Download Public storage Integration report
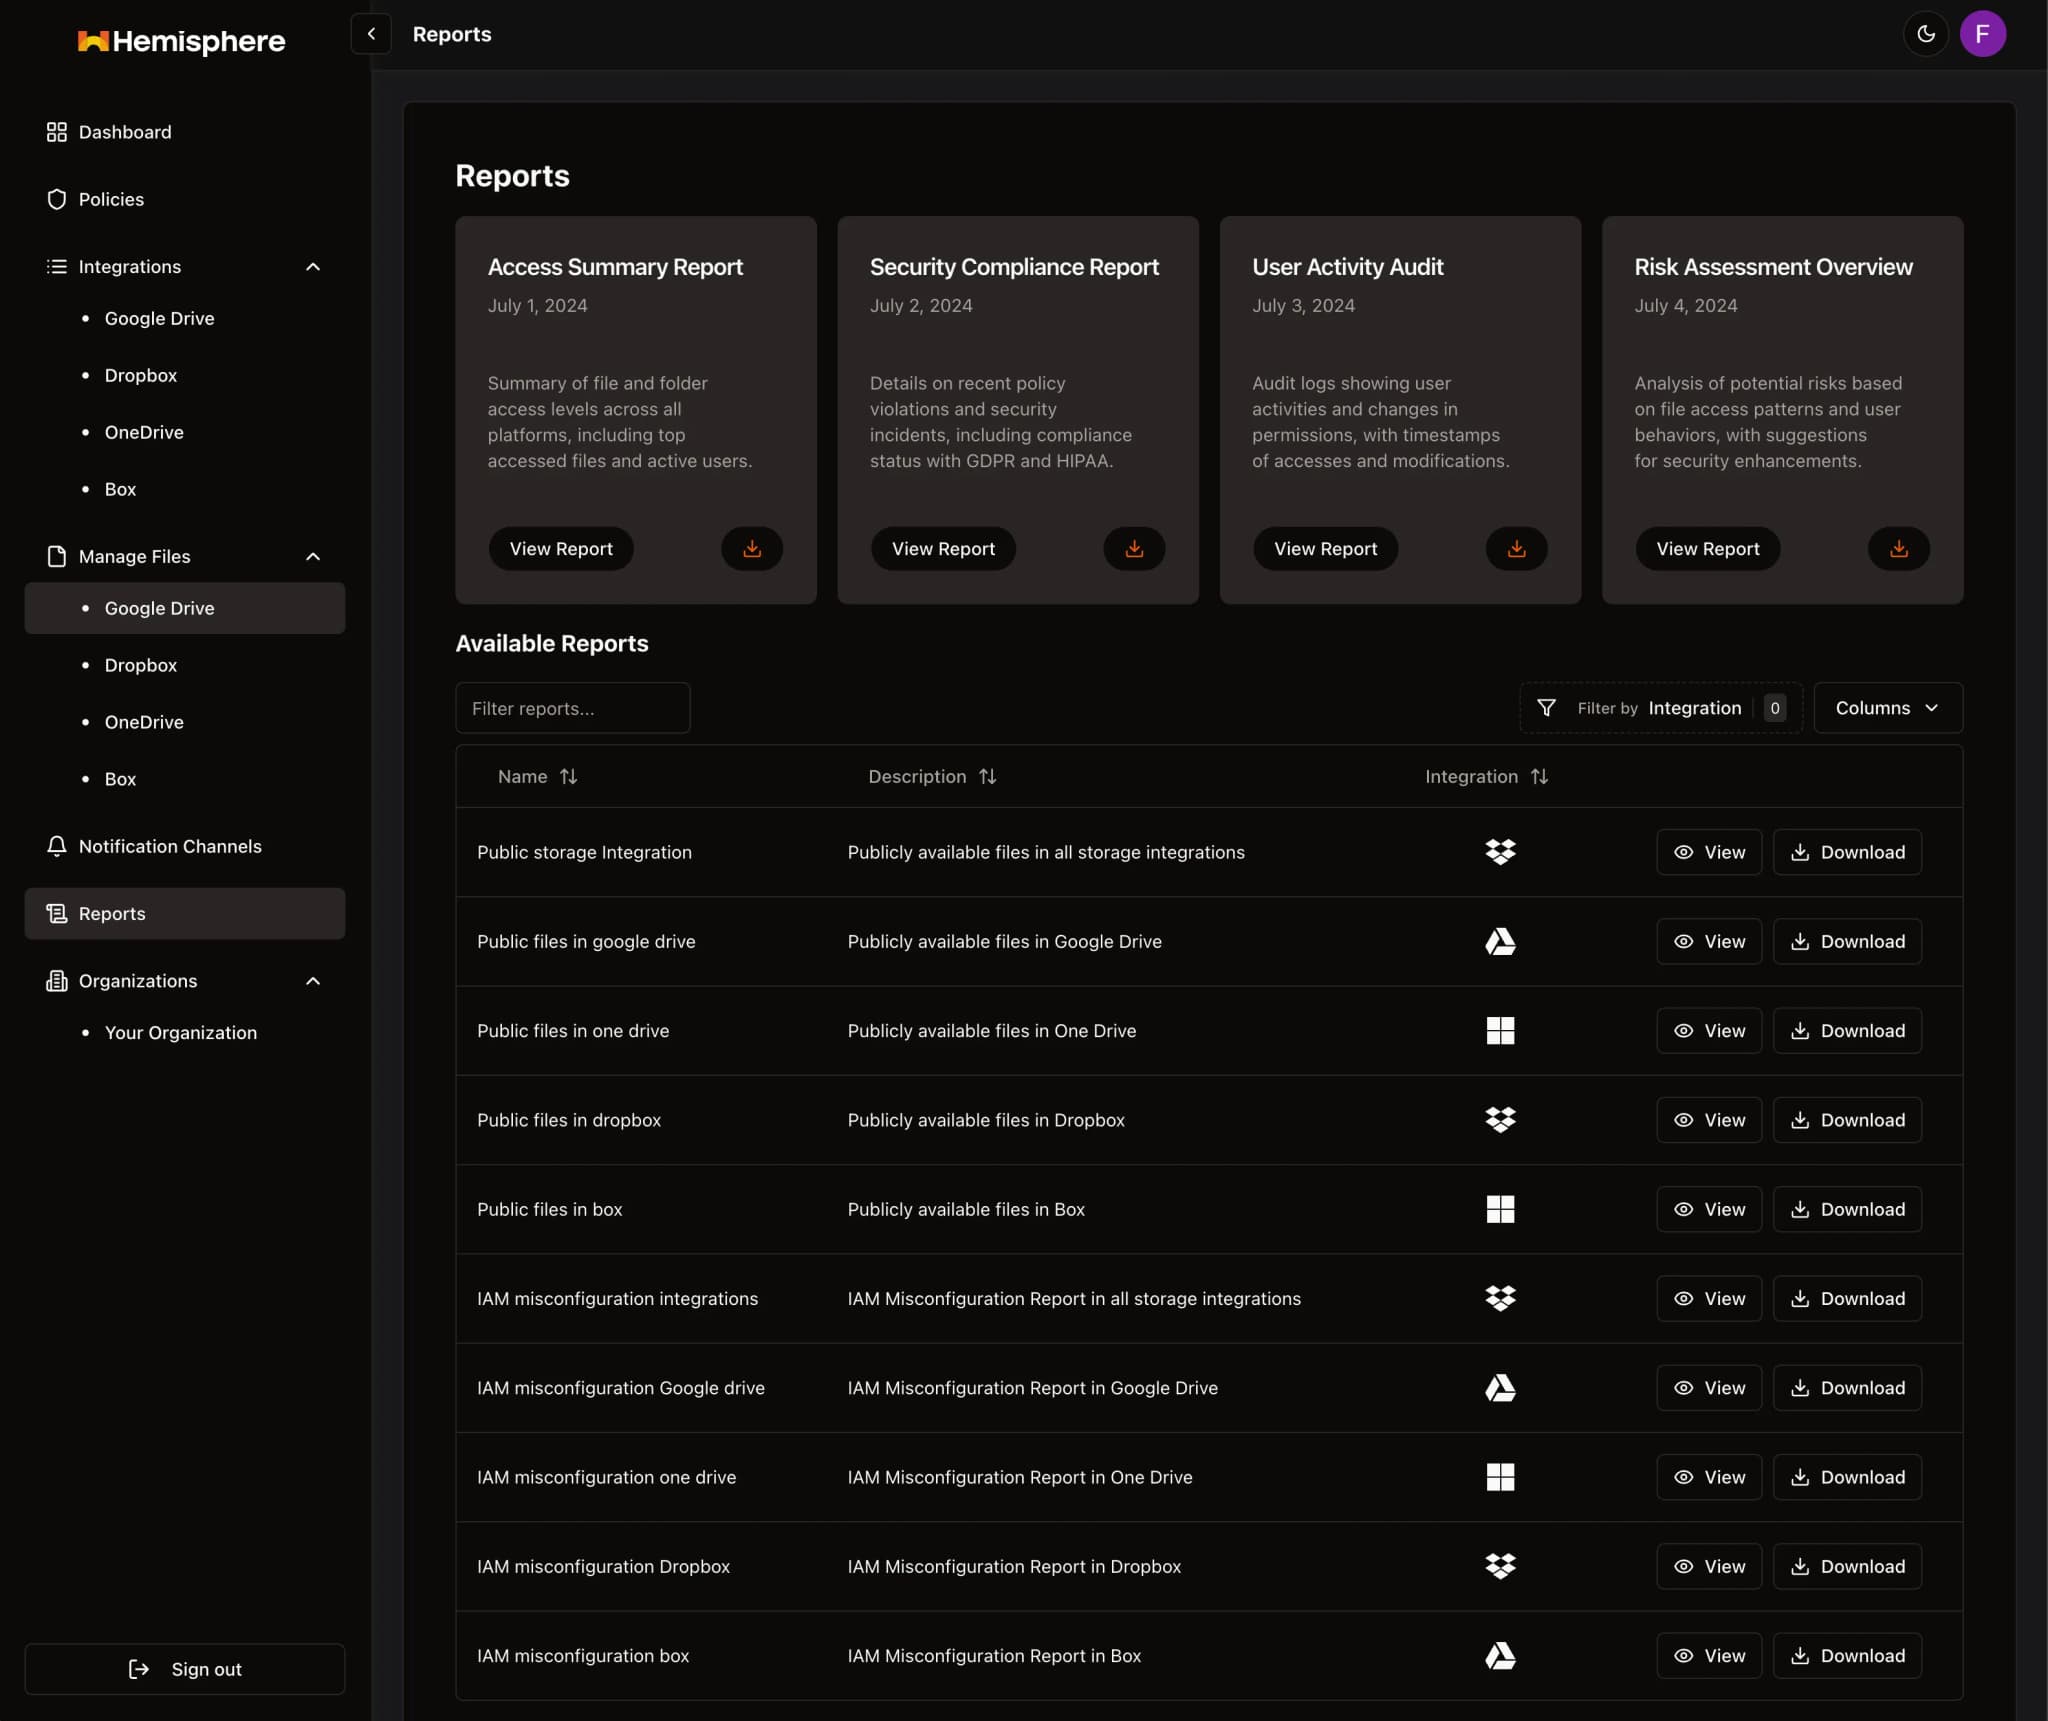Screen dimensions: 2048x1721 [1847, 852]
